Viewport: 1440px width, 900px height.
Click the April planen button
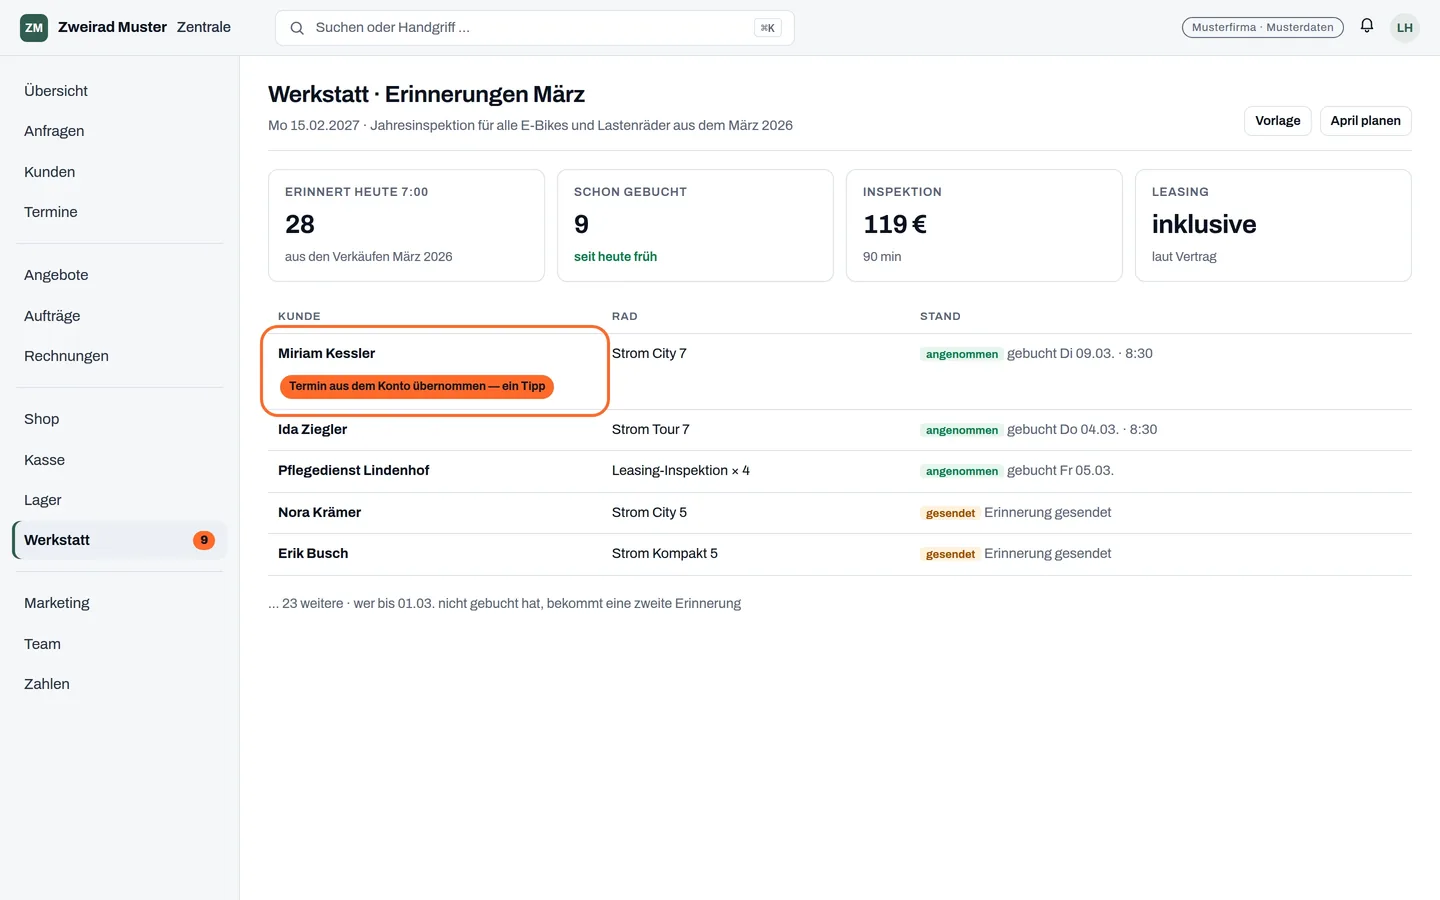1365,121
